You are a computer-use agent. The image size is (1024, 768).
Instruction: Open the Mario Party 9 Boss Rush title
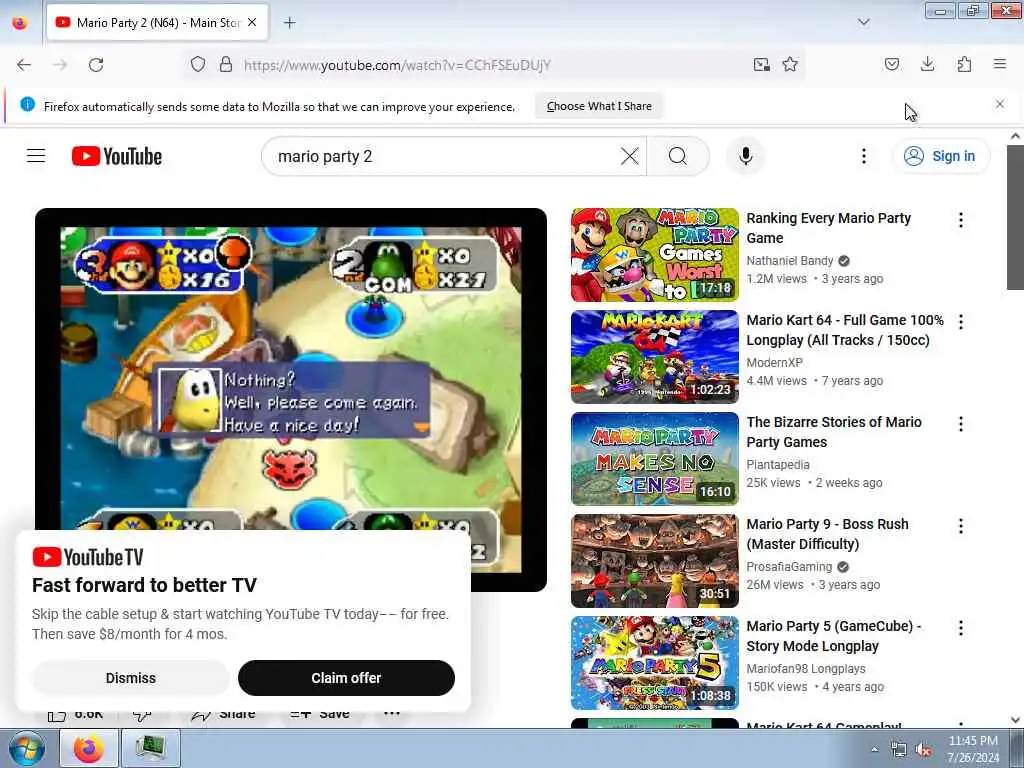(827, 534)
